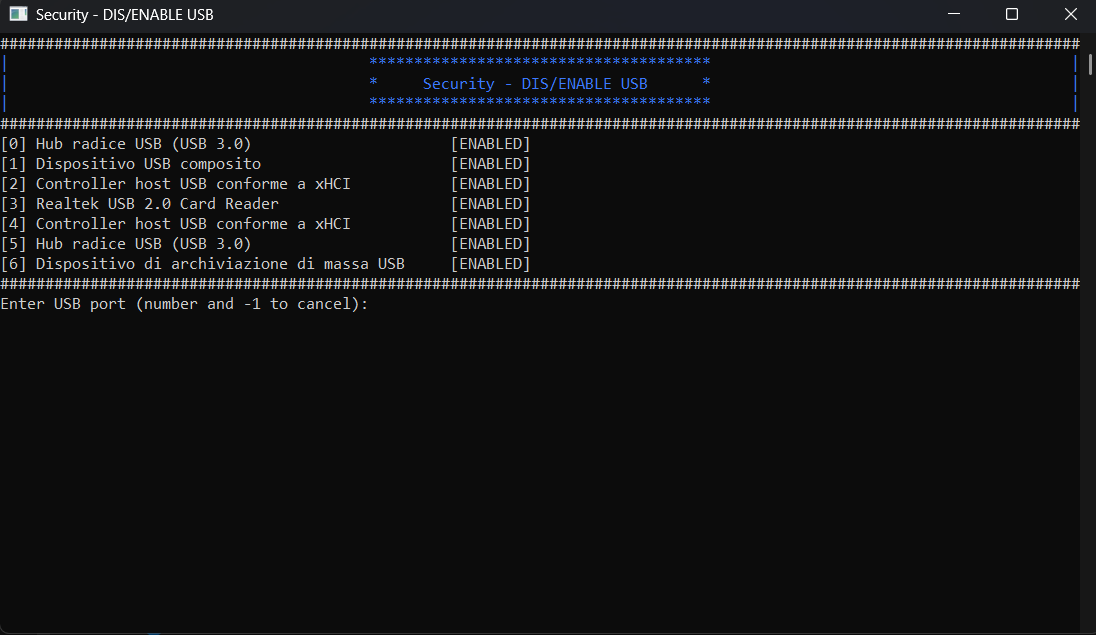Focus the input area after the prompt colon
1096x635 pixels.
click(x=380, y=304)
